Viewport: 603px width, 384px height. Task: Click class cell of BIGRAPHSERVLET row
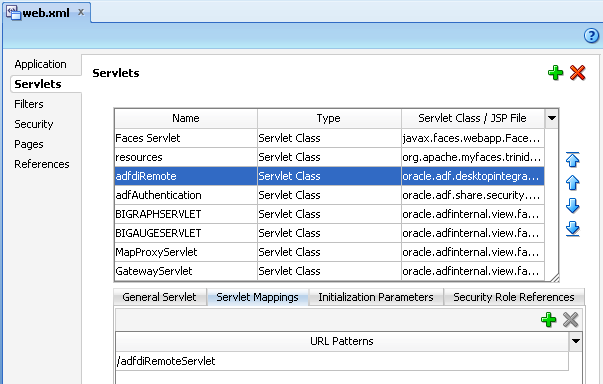coord(473,214)
